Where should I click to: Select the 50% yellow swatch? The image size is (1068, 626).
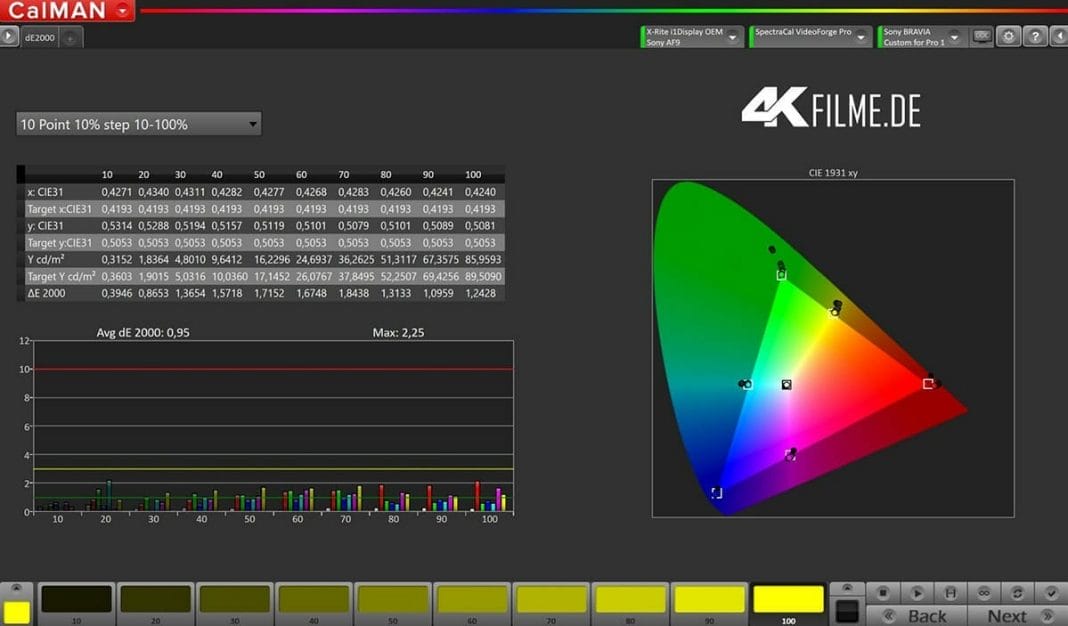393,600
